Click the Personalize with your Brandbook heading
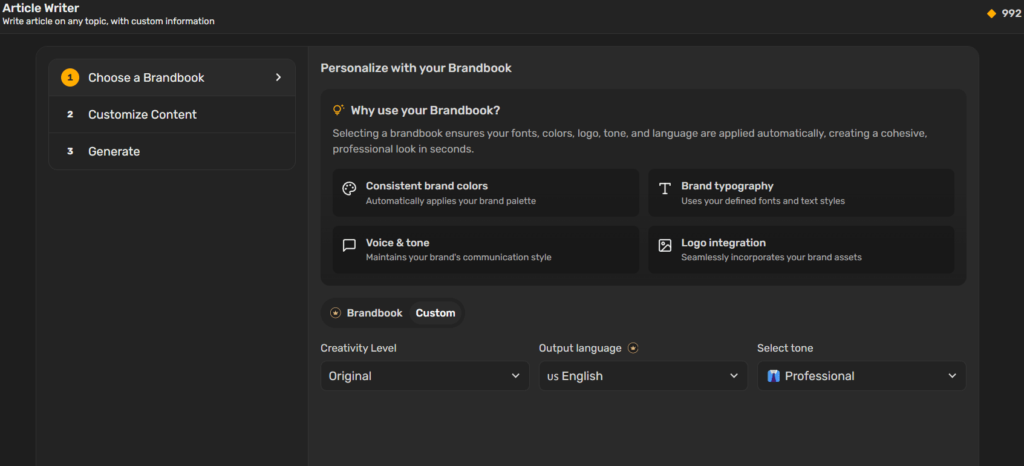 pyautogui.click(x=416, y=68)
